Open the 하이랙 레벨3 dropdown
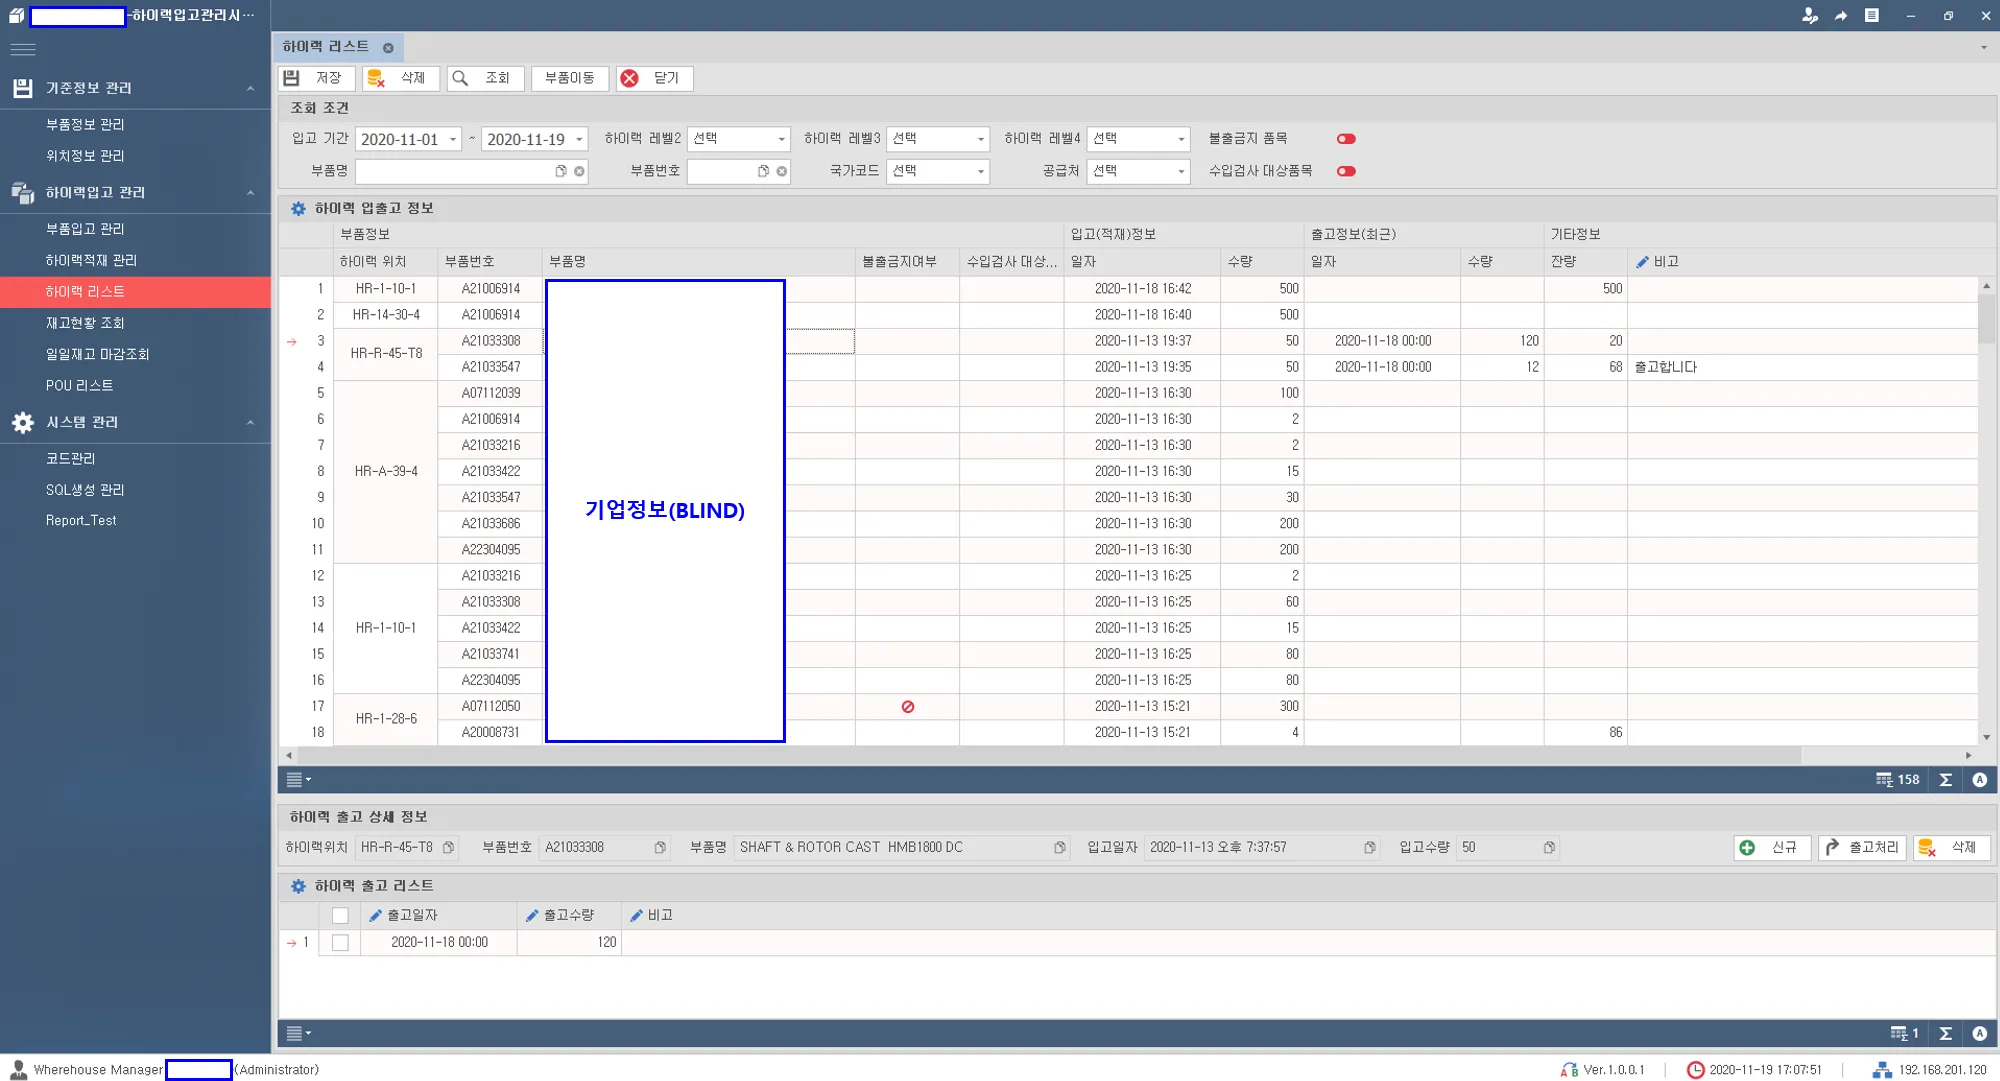Viewport: 2000px width, 1081px height. 980,139
